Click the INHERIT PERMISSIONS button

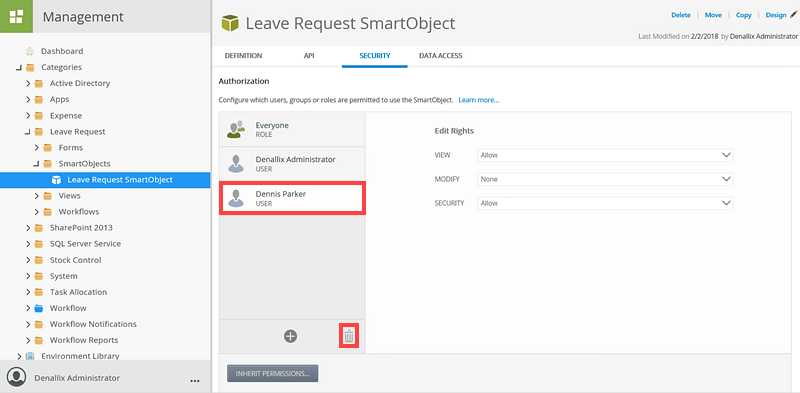272,373
